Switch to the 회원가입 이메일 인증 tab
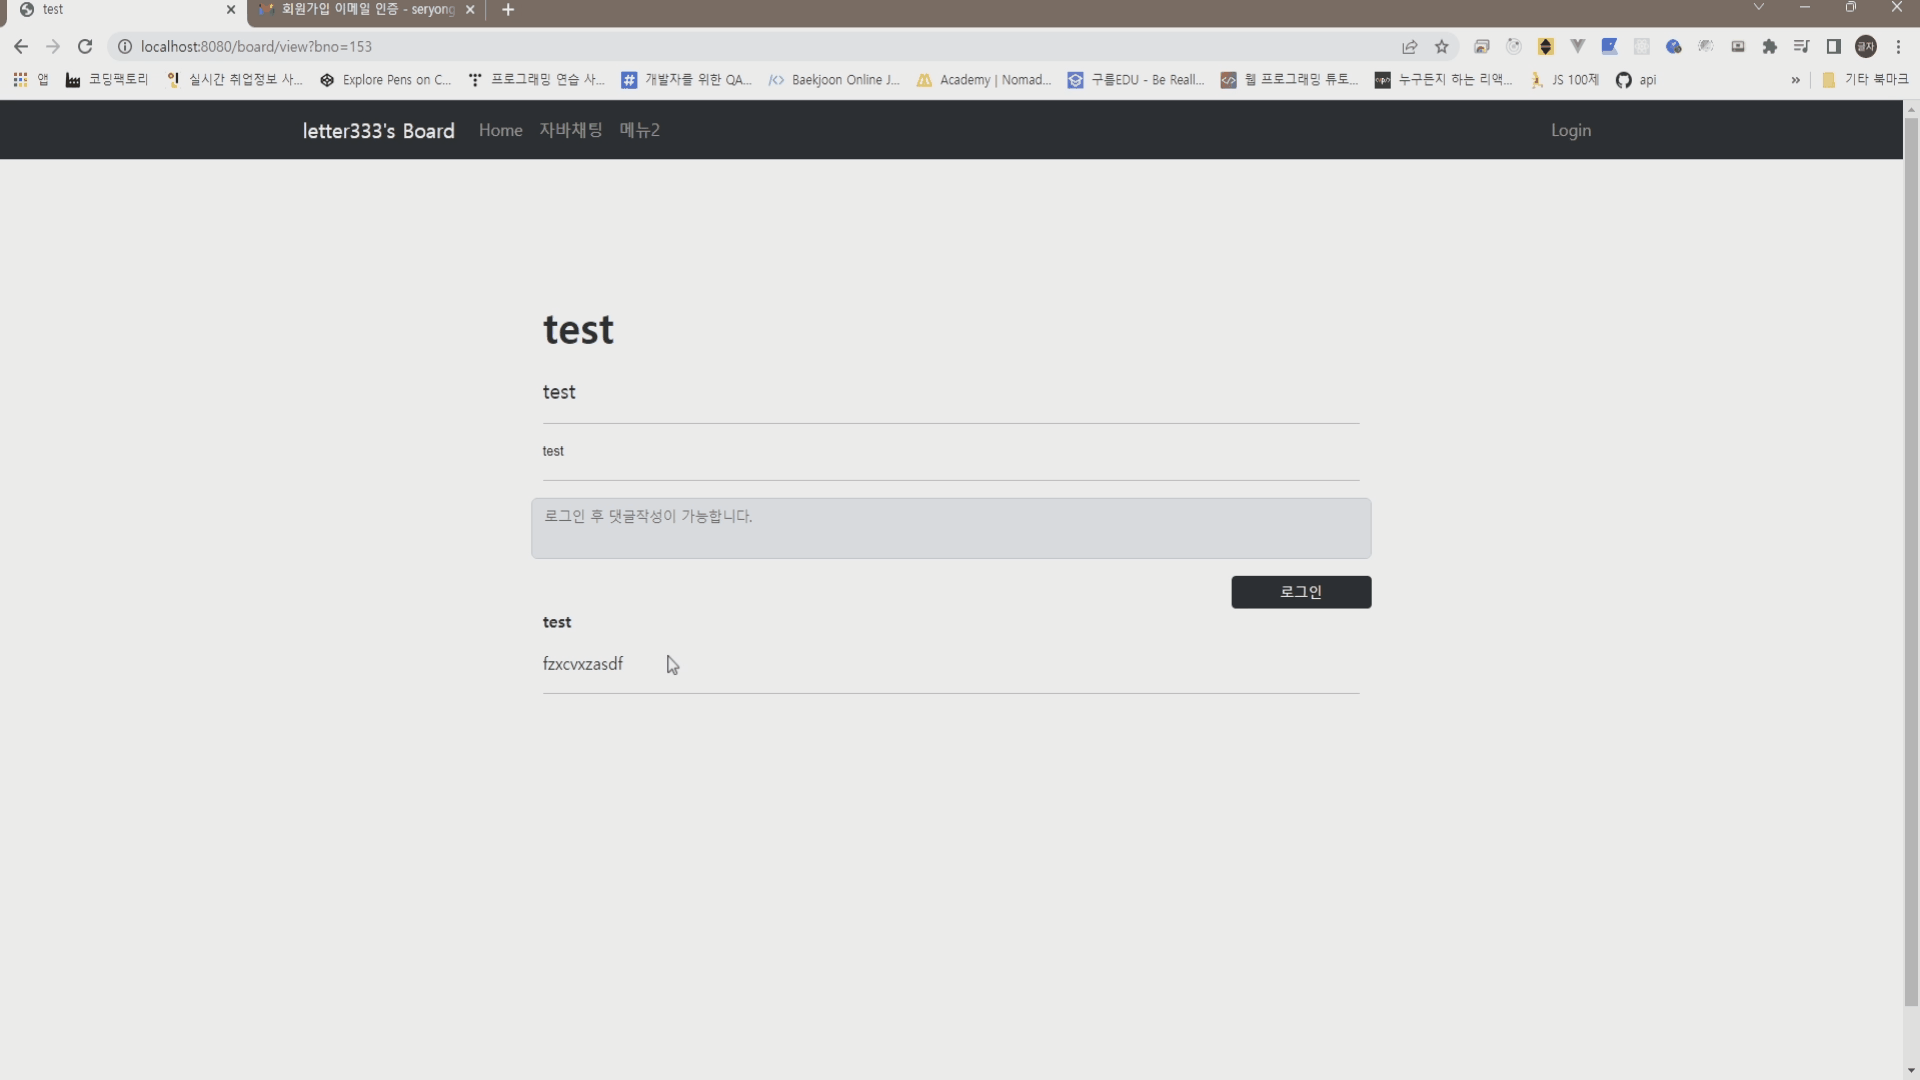1920x1080 pixels. pos(360,11)
